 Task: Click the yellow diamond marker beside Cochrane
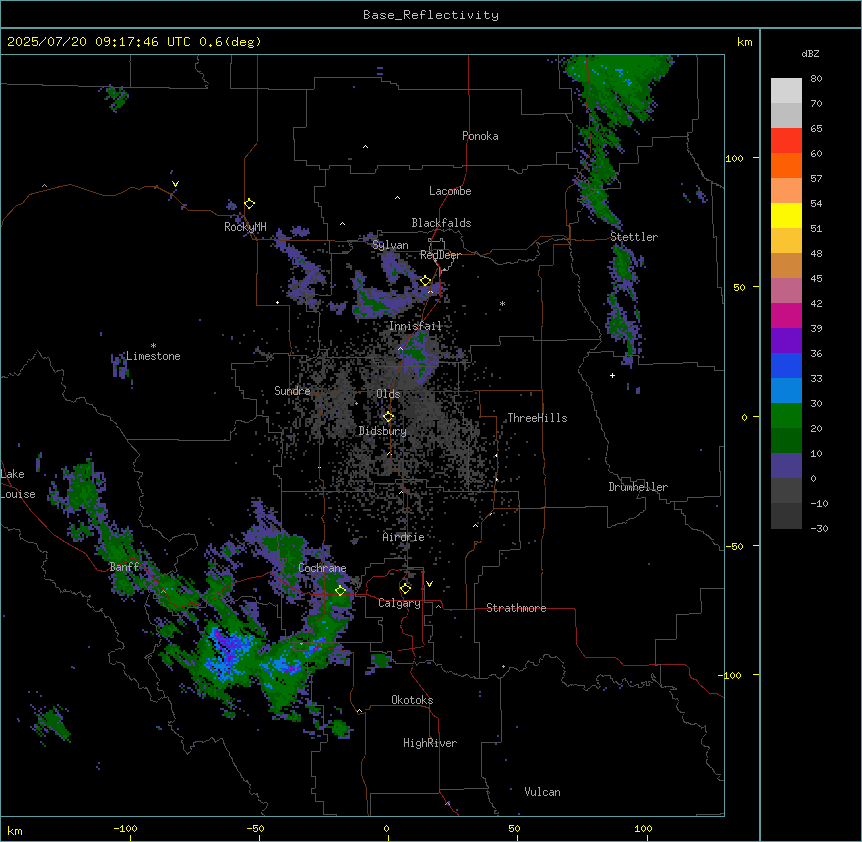coord(340,591)
